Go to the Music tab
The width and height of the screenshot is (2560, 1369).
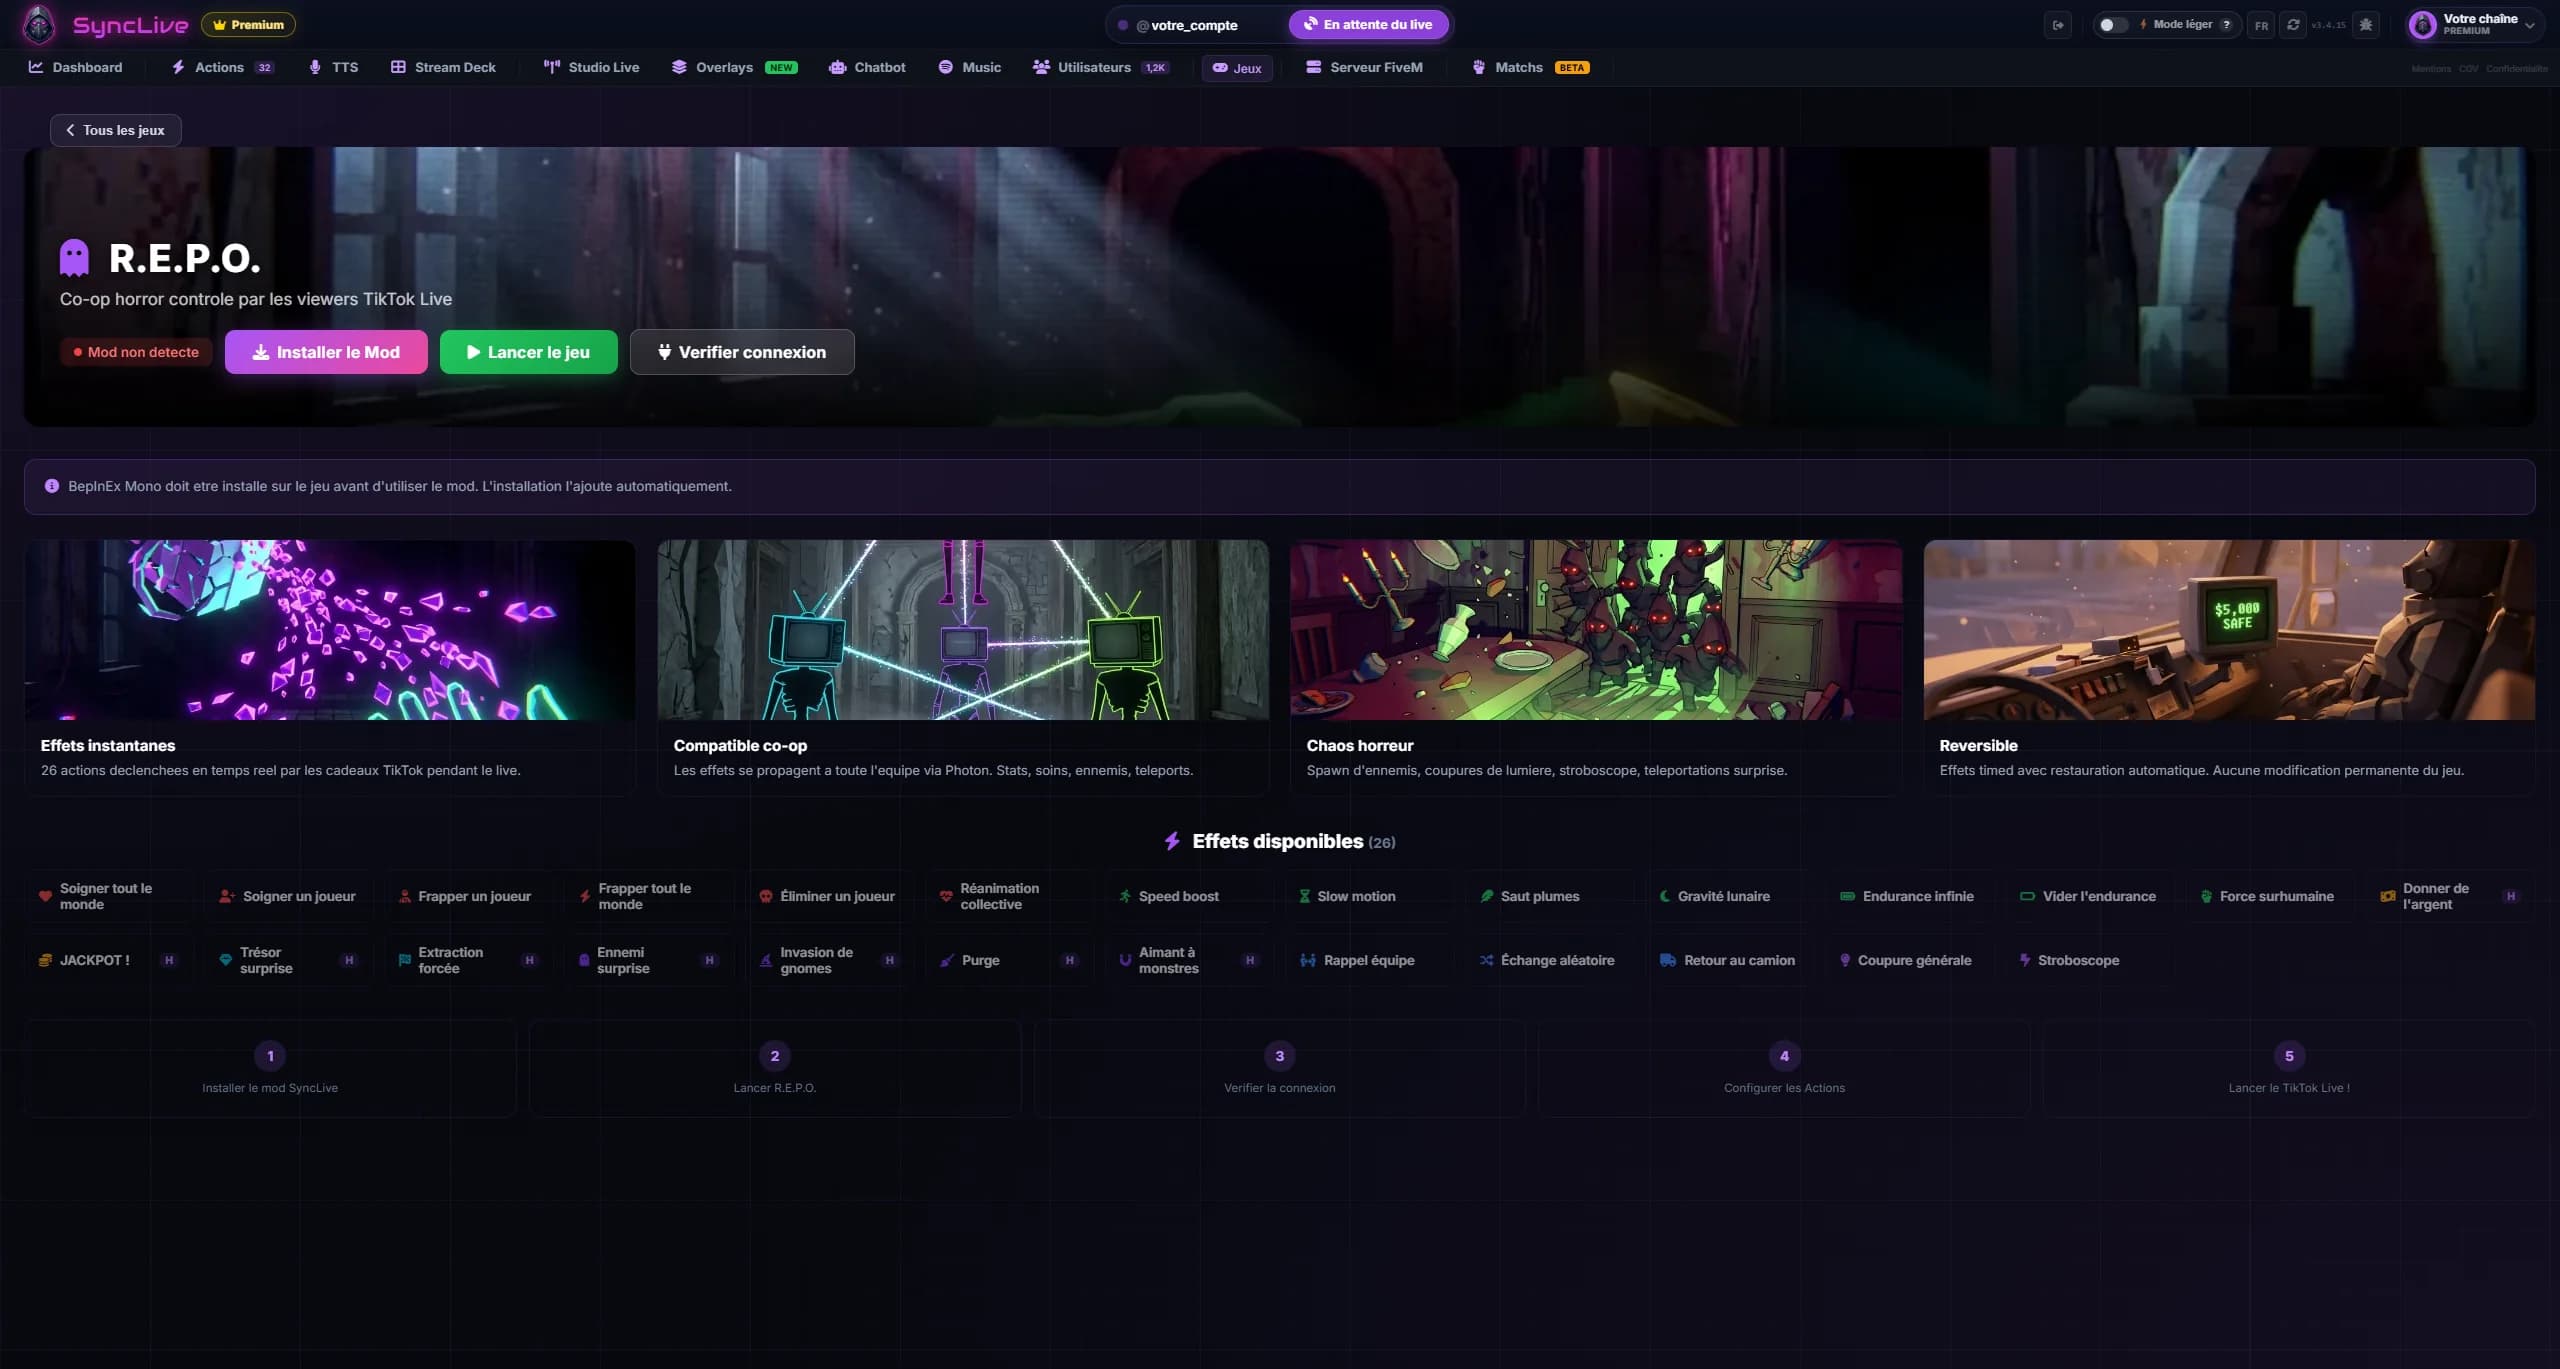(969, 67)
